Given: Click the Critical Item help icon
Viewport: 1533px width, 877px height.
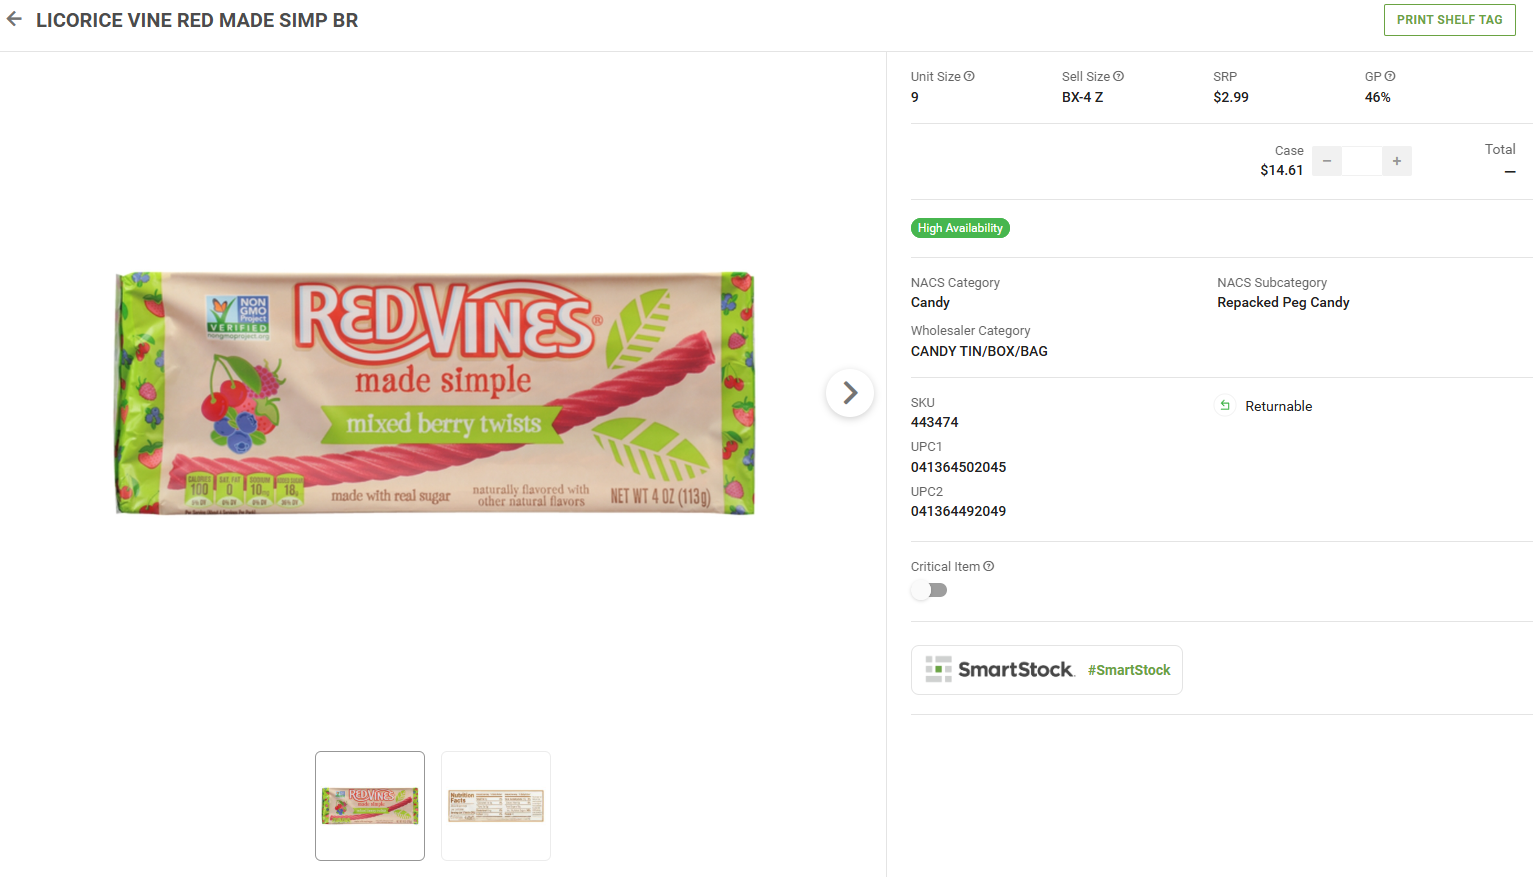Looking at the screenshot, I should [x=989, y=566].
